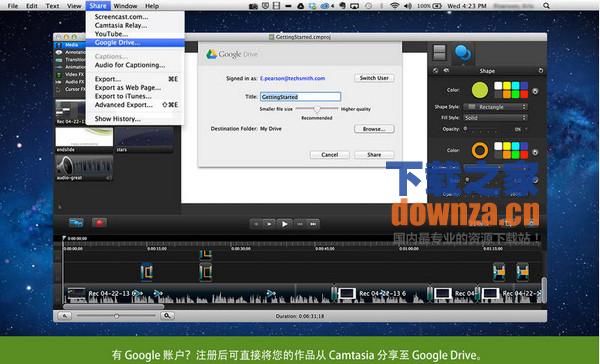Click Share button in Google Drive dialog
Viewport: 600px width, 364px height.
coord(374,155)
